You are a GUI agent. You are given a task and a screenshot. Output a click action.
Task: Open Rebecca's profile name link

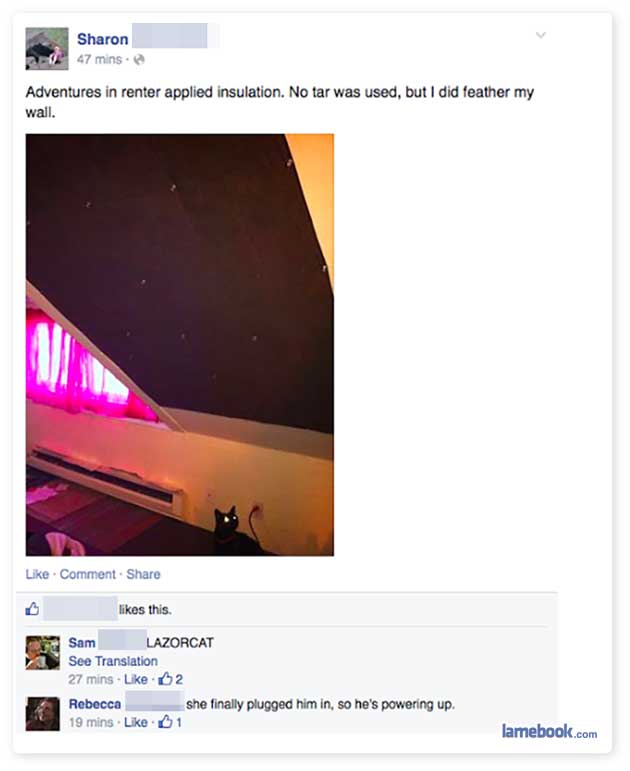tap(95, 704)
